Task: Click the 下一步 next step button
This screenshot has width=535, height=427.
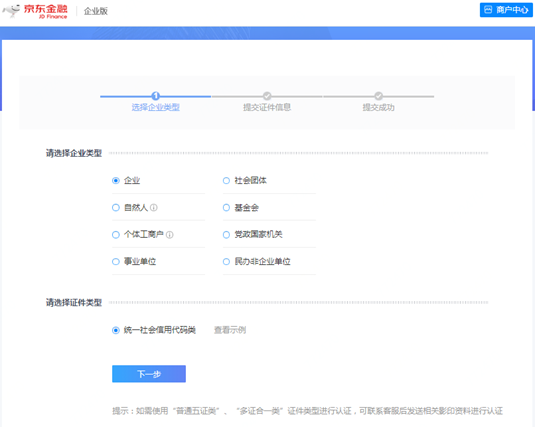Action: point(149,374)
